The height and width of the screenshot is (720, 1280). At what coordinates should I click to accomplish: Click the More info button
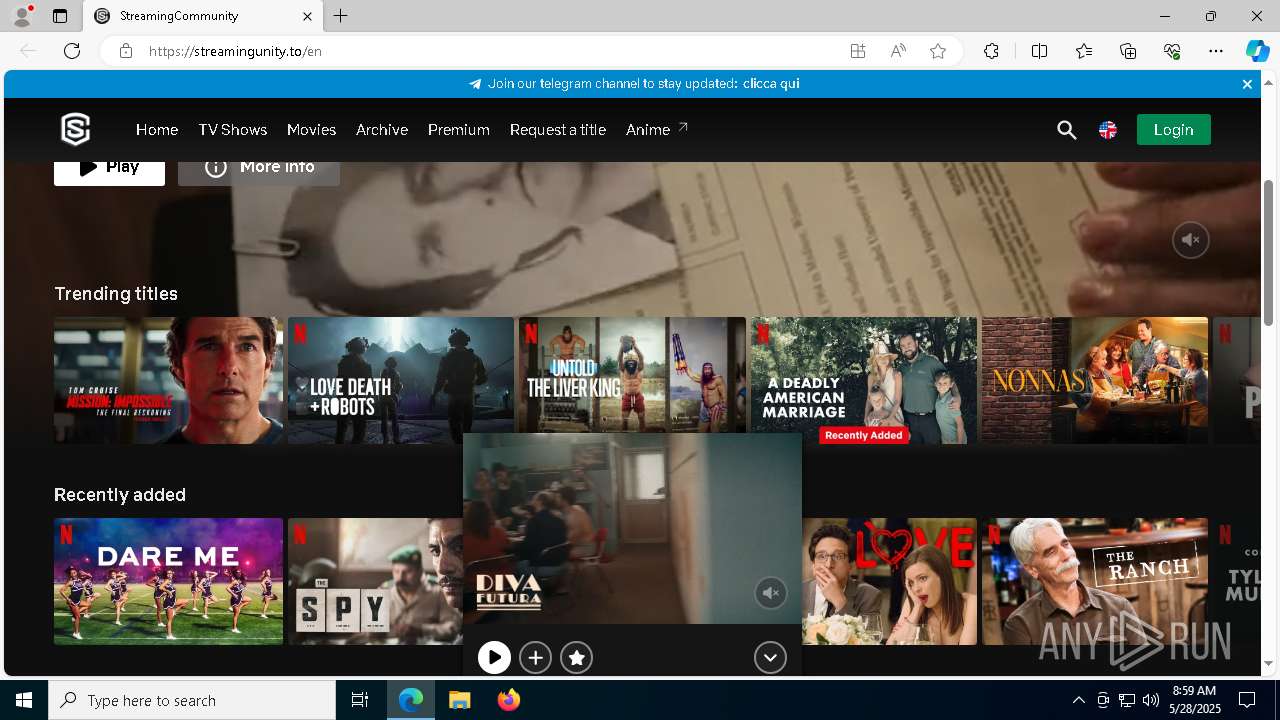(259, 170)
